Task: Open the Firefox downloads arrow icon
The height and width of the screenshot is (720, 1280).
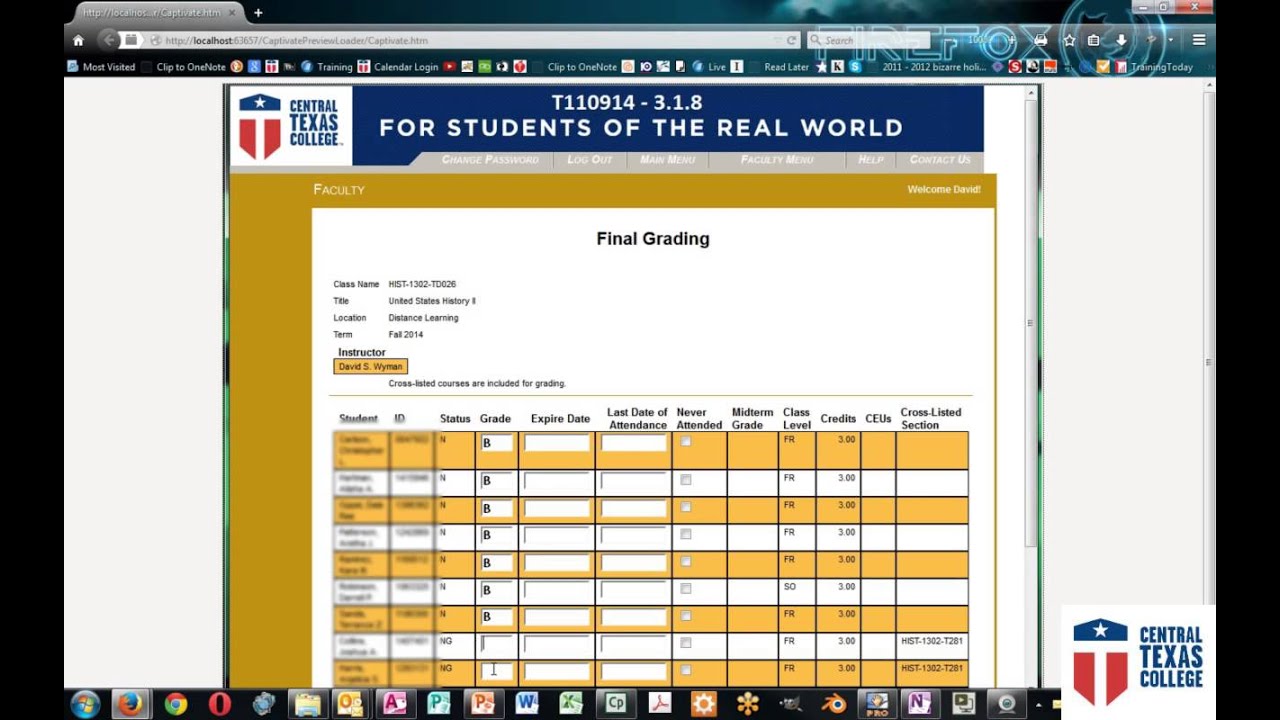Action: 1121,40
